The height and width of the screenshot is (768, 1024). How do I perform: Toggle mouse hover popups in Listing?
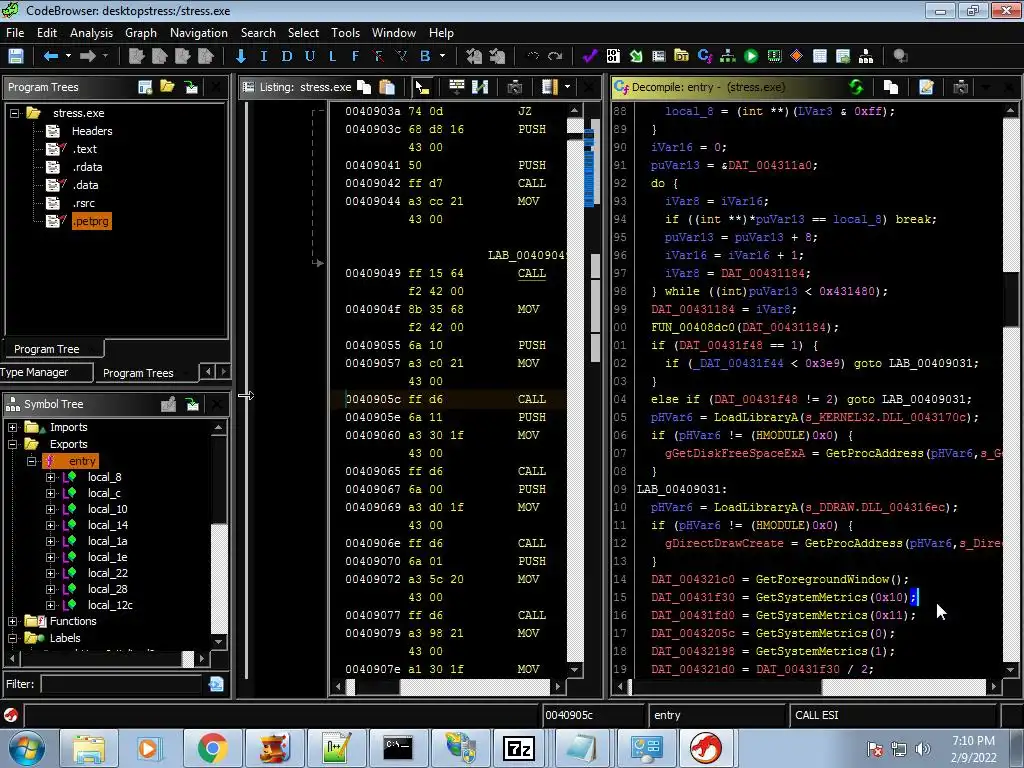click(x=422, y=87)
